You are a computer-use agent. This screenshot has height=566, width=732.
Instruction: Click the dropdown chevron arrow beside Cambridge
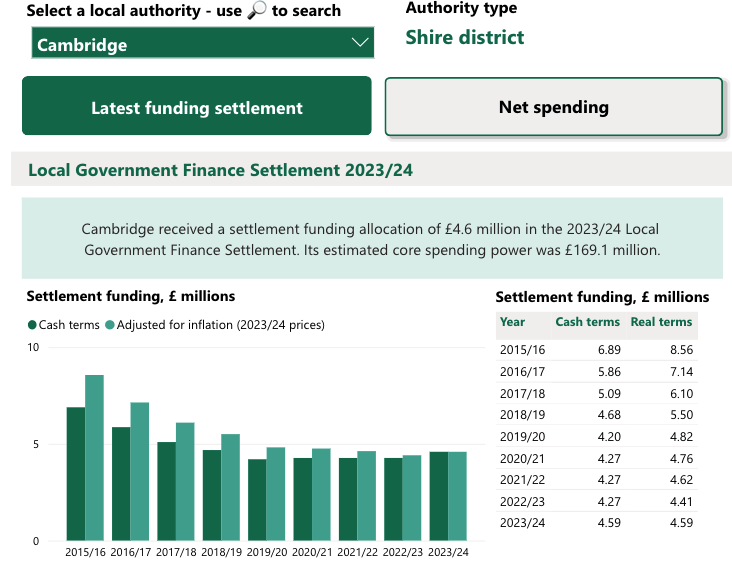click(360, 43)
